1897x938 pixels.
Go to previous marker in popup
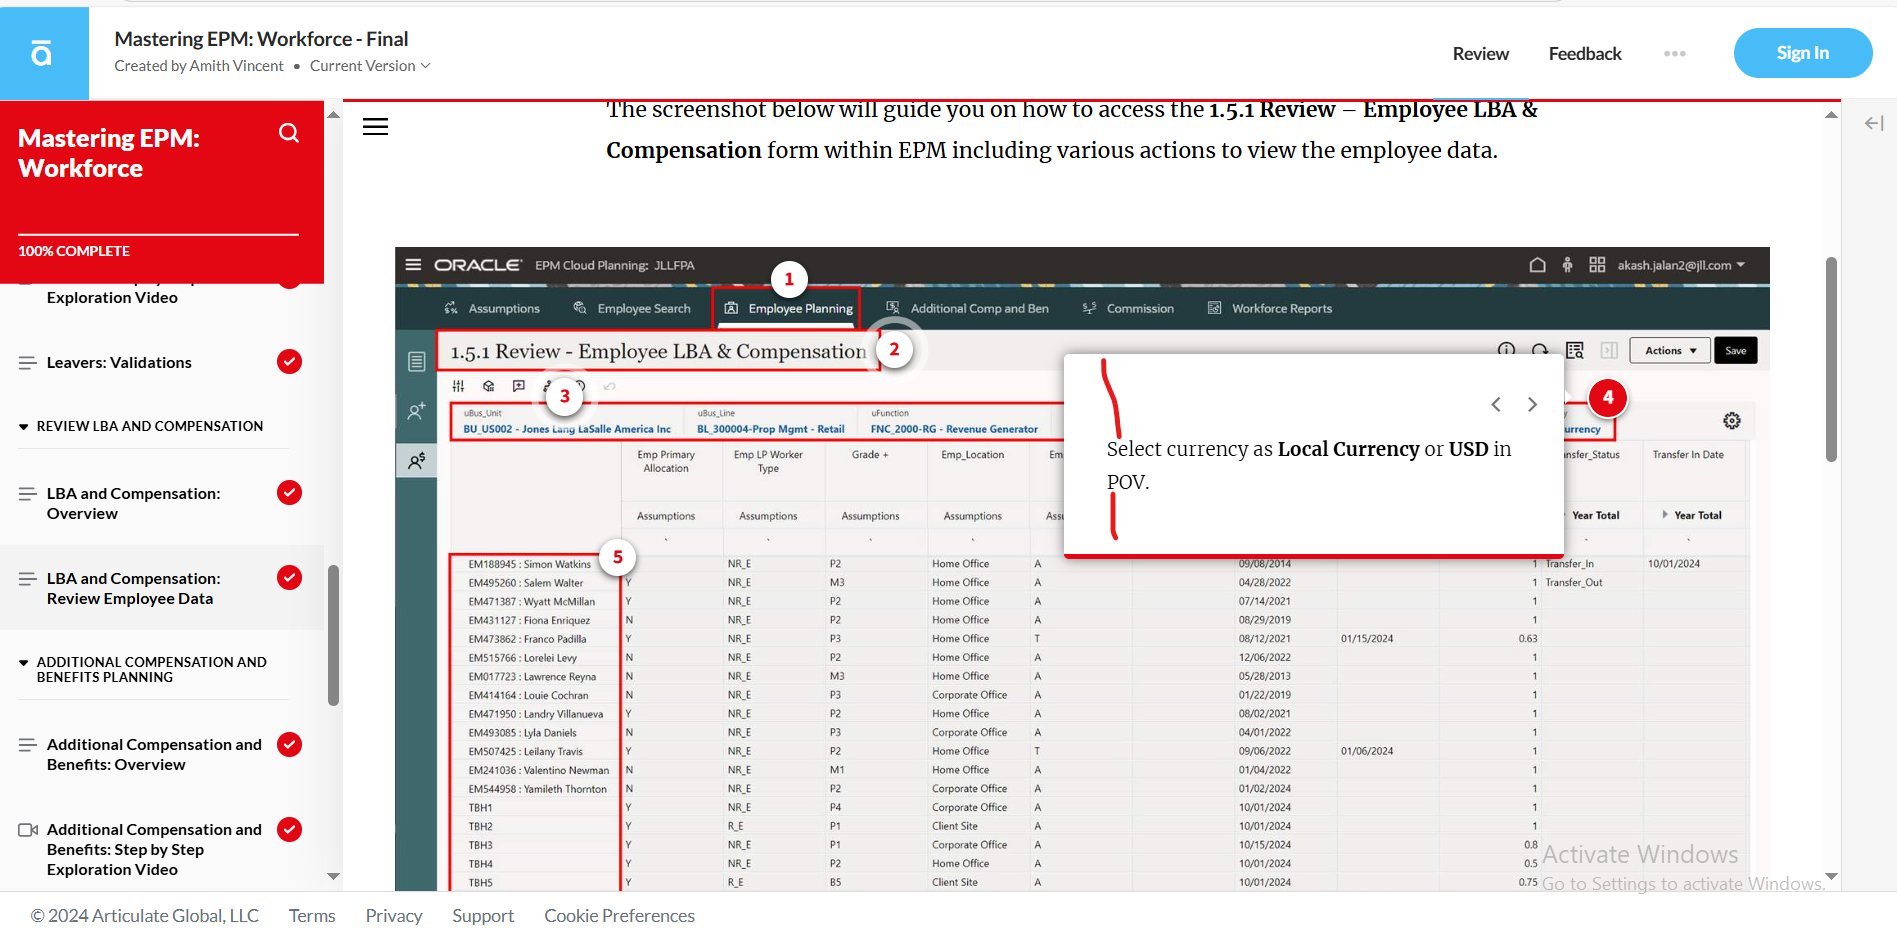point(1496,404)
